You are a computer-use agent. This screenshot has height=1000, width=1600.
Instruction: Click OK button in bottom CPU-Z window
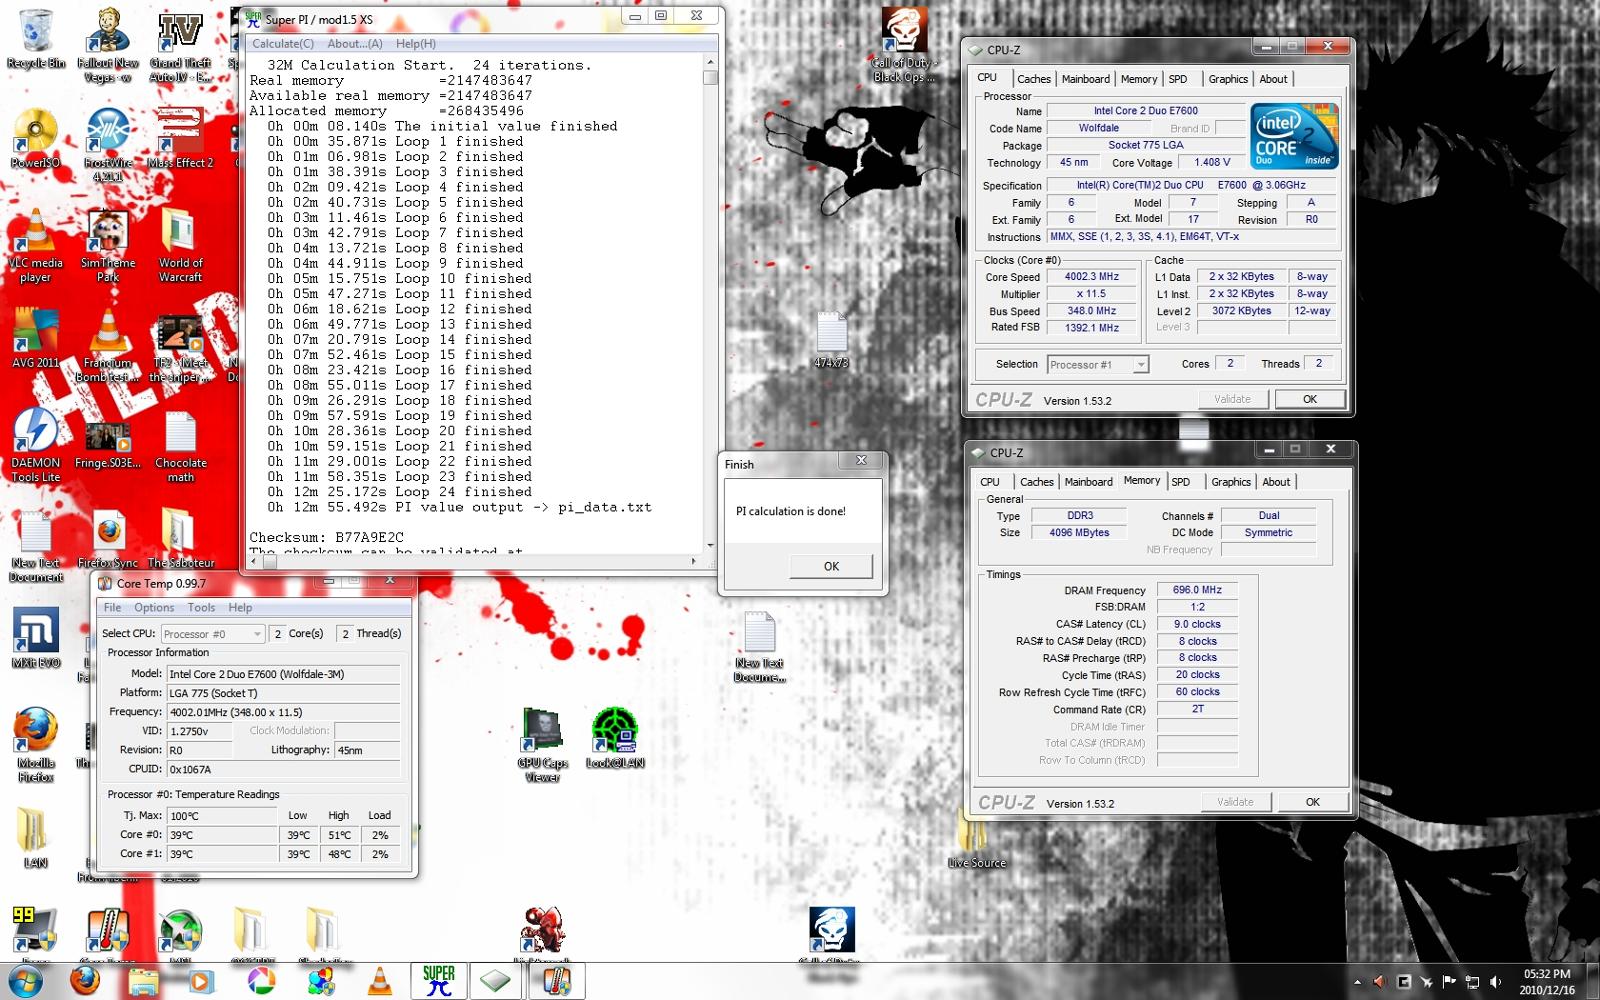tap(1313, 802)
